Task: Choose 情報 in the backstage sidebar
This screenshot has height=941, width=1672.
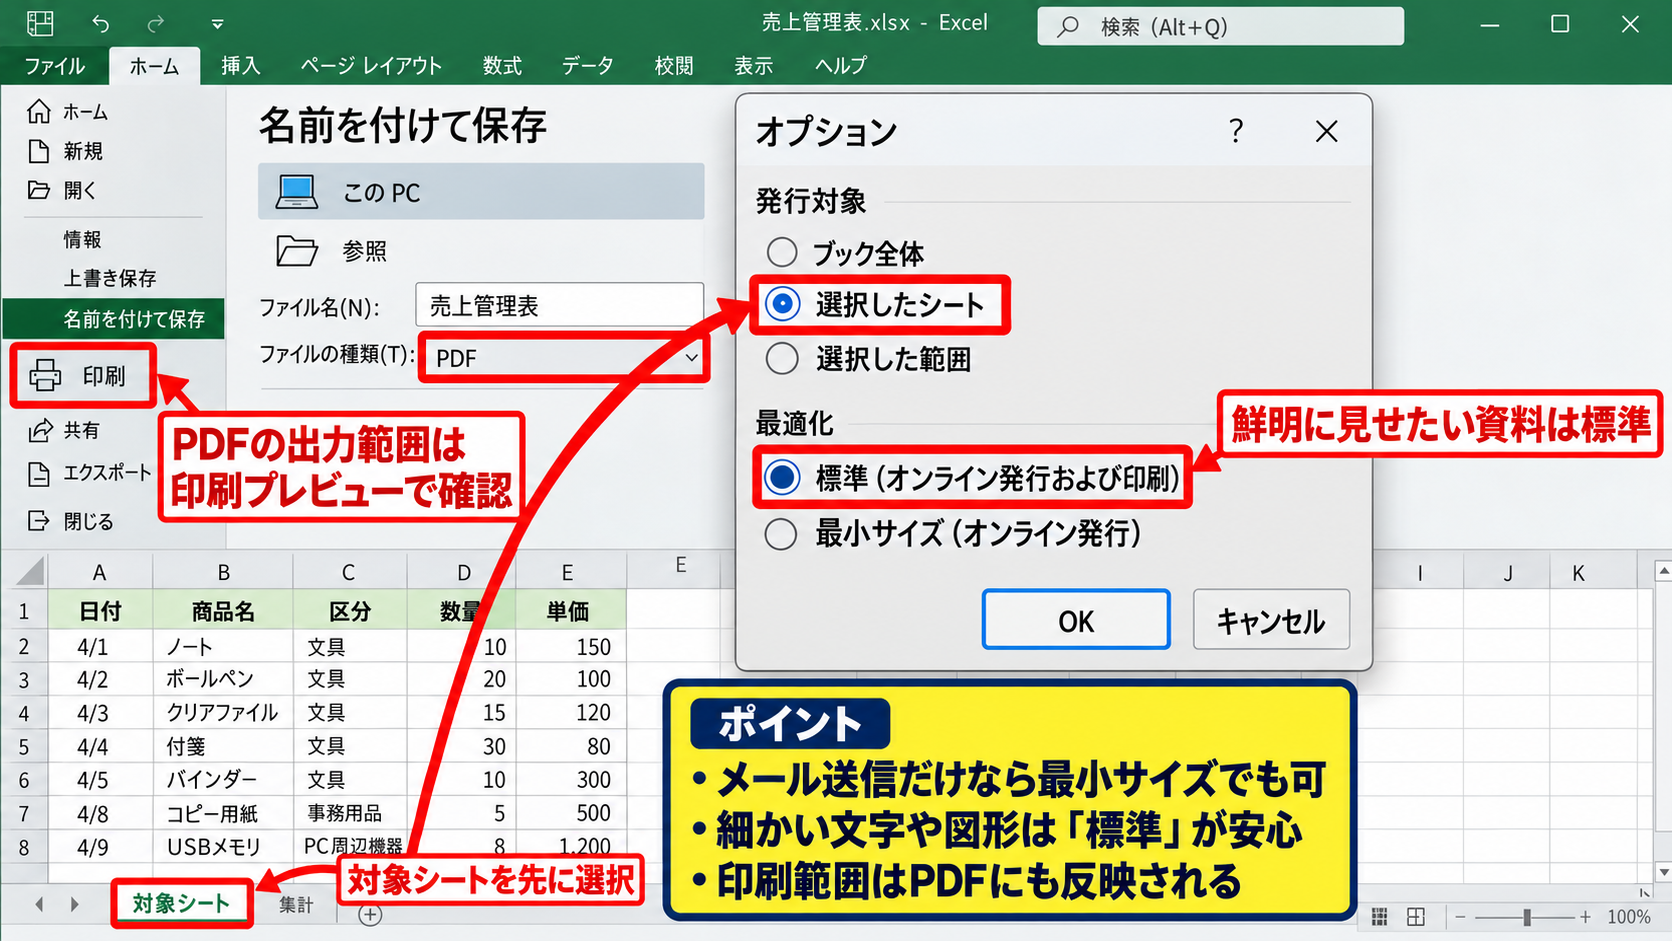Action: click(x=83, y=240)
